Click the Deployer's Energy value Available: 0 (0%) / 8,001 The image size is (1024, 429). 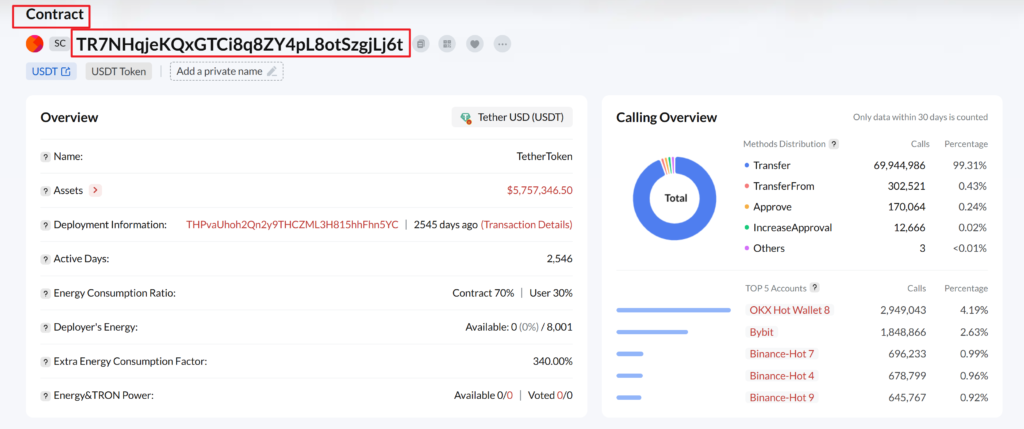519,327
